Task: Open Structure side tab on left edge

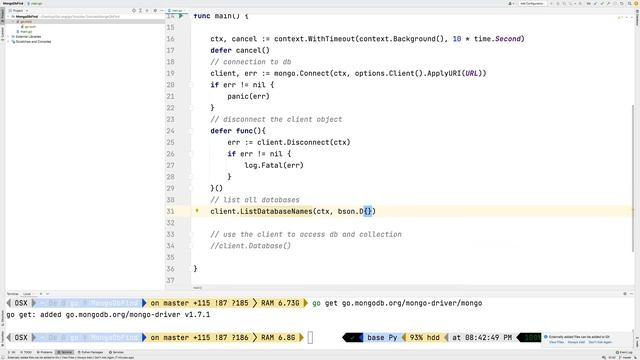Action: pos(2,318)
